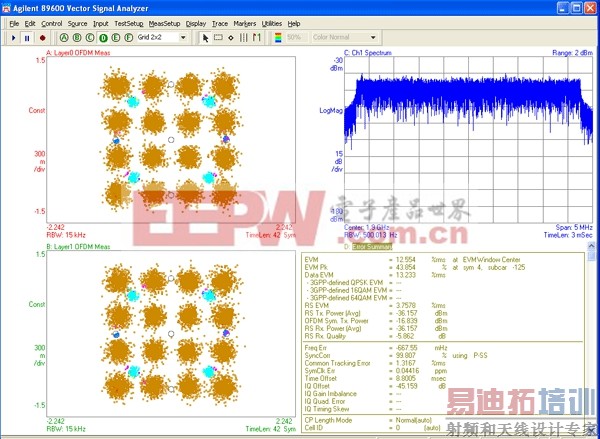600x439 pixels.
Task: Click the 'Range: 2 dBm' label
Action: [572, 53]
